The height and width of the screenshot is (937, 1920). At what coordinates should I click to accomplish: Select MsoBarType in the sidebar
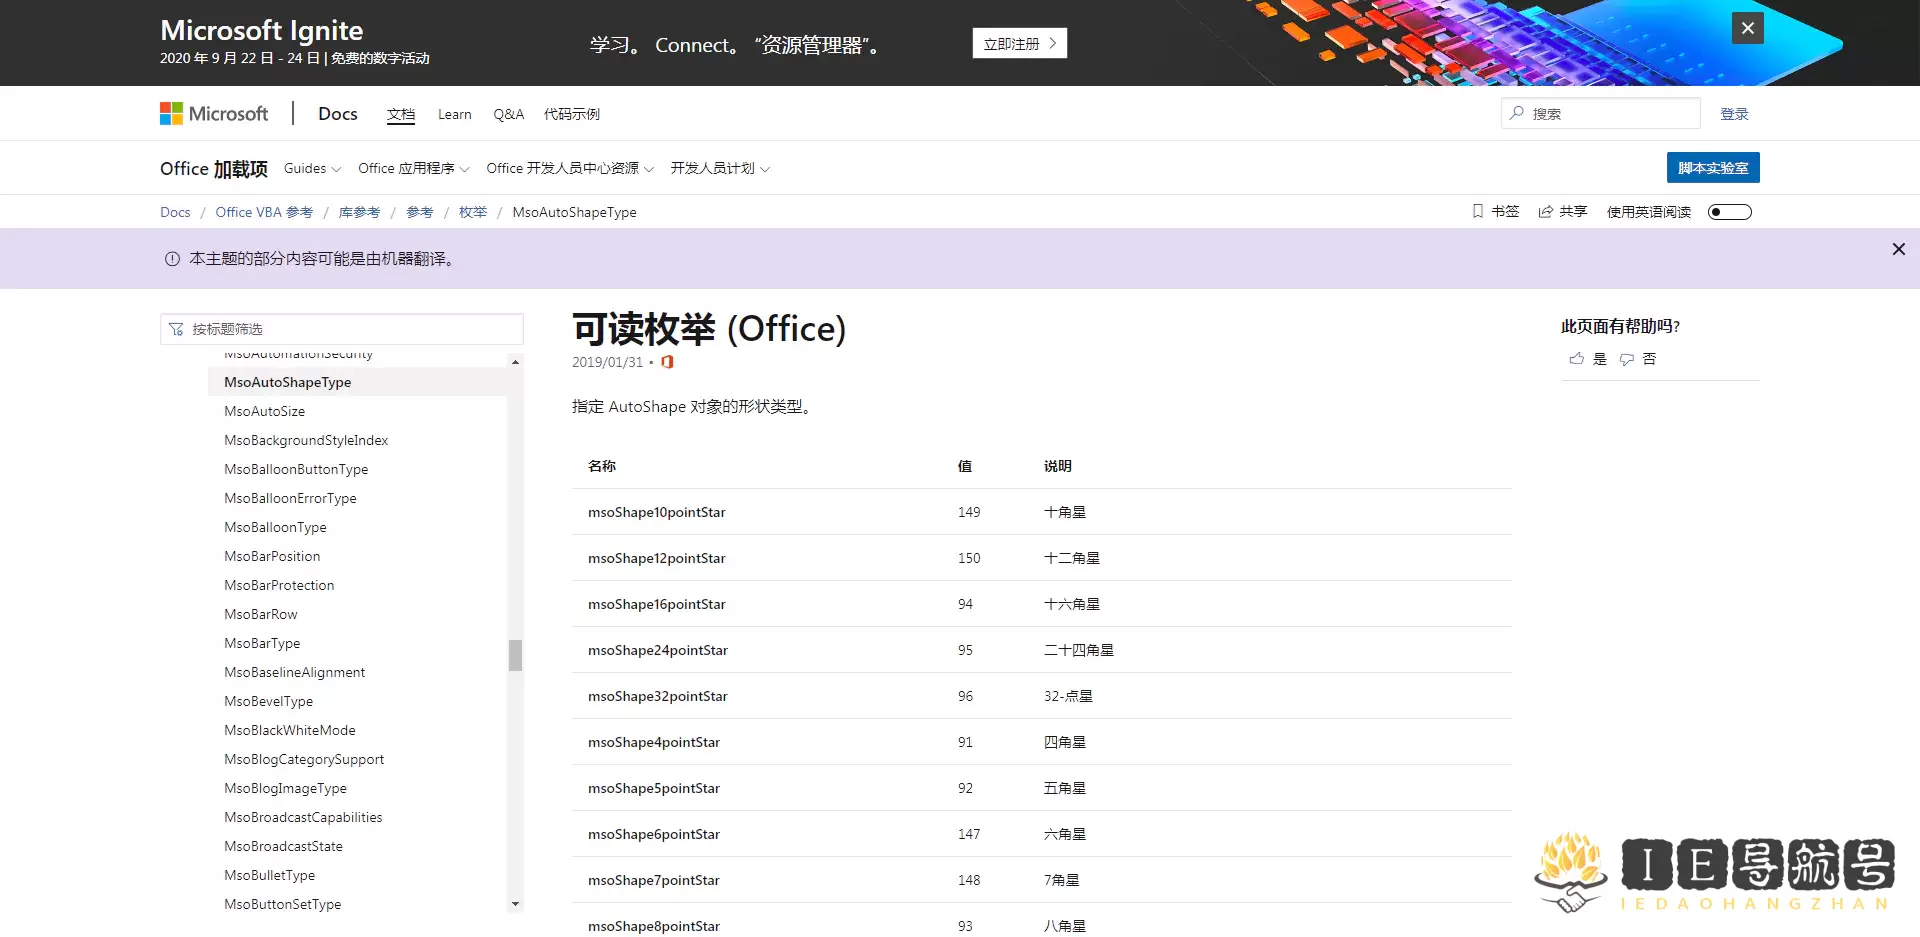click(262, 643)
